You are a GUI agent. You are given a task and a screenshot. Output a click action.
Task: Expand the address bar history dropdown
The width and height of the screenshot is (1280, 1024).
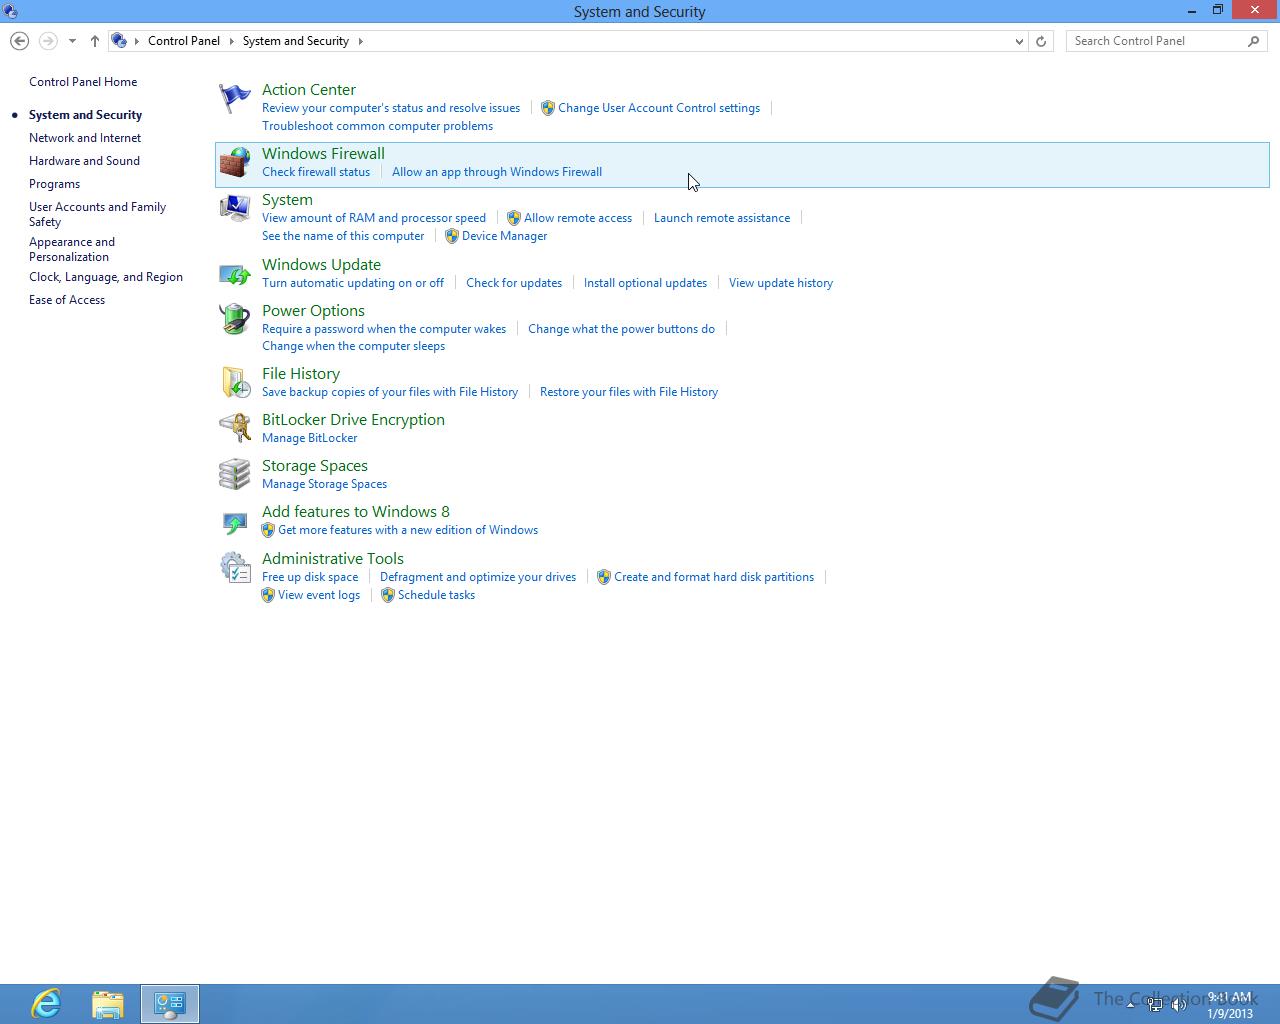1019,41
